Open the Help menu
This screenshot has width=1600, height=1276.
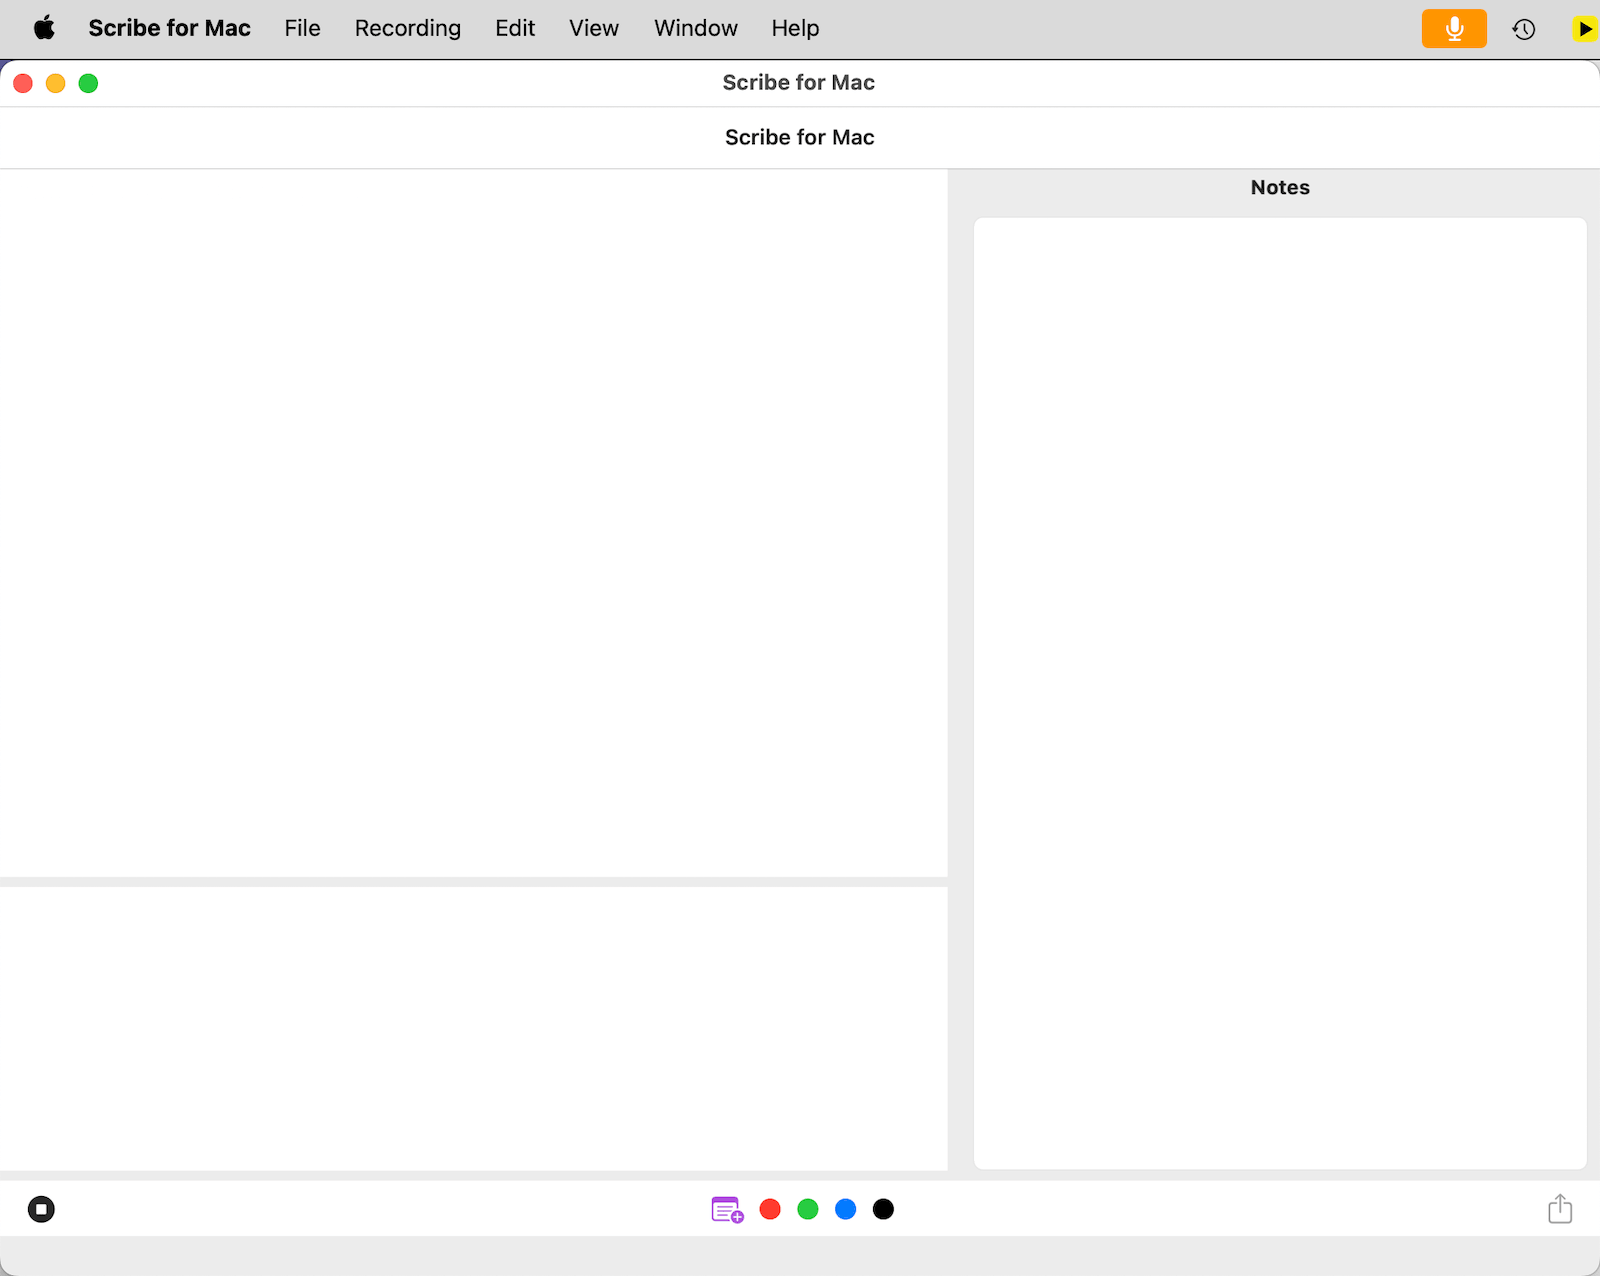795,28
